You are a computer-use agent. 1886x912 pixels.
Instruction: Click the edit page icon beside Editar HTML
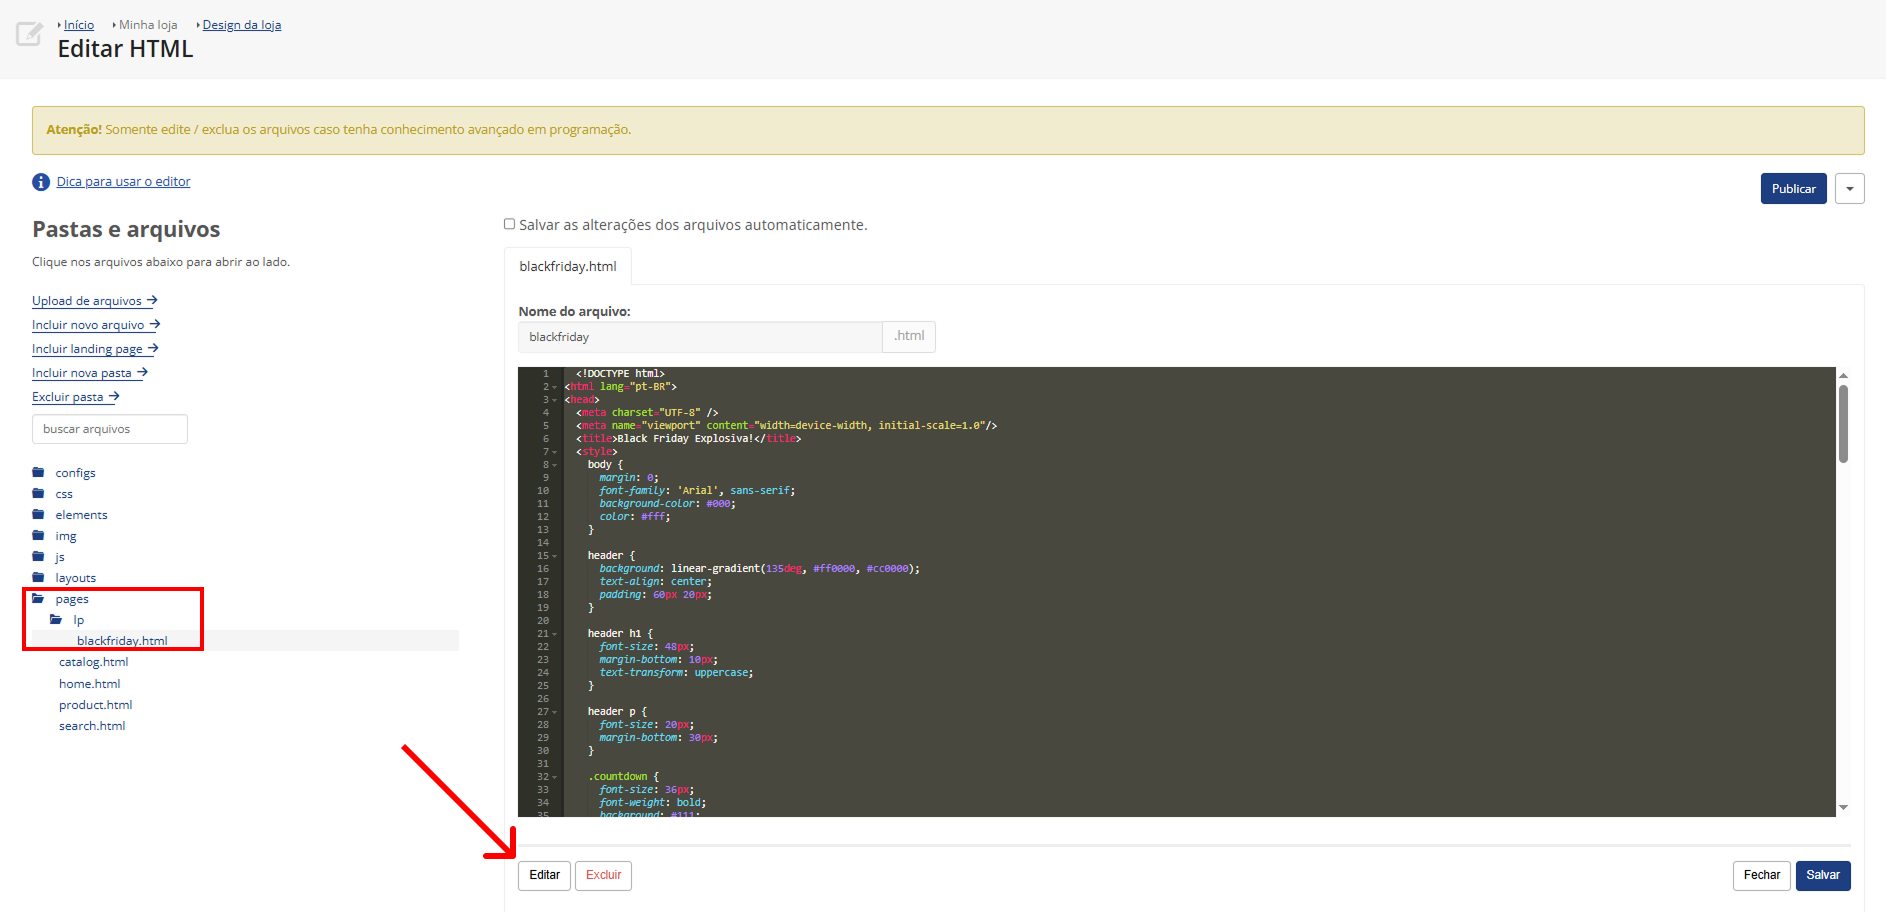29,34
